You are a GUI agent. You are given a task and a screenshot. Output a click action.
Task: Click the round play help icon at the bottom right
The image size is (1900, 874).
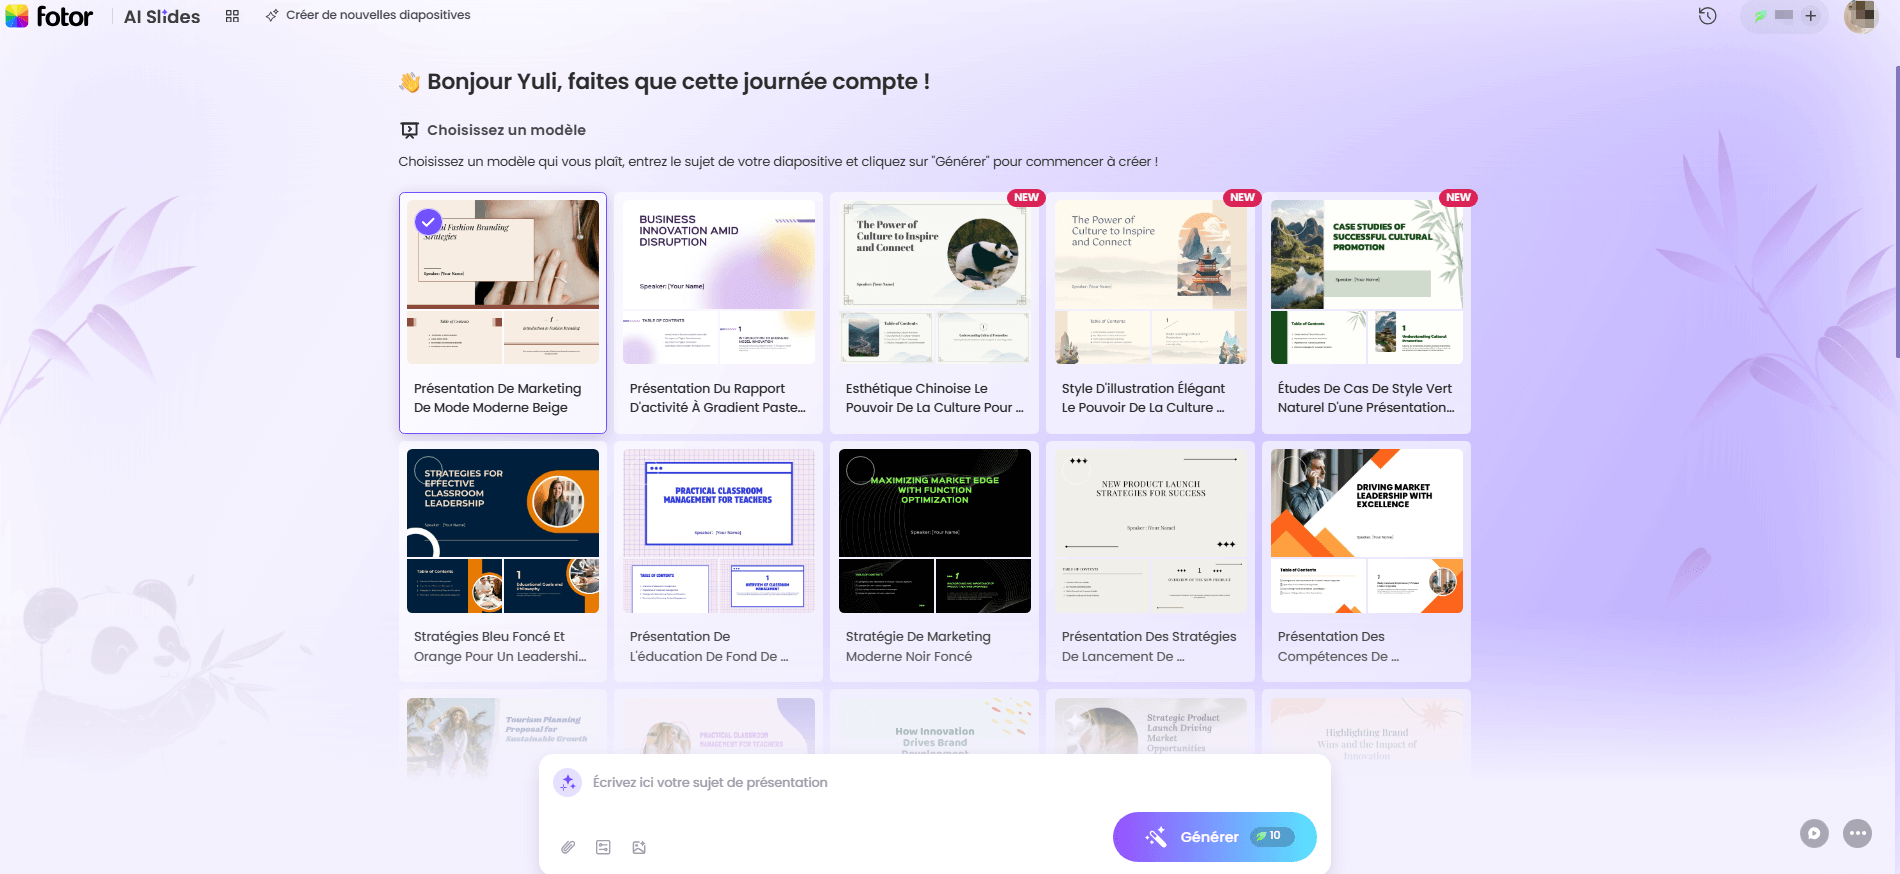pyautogui.click(x=1814, y=833)
